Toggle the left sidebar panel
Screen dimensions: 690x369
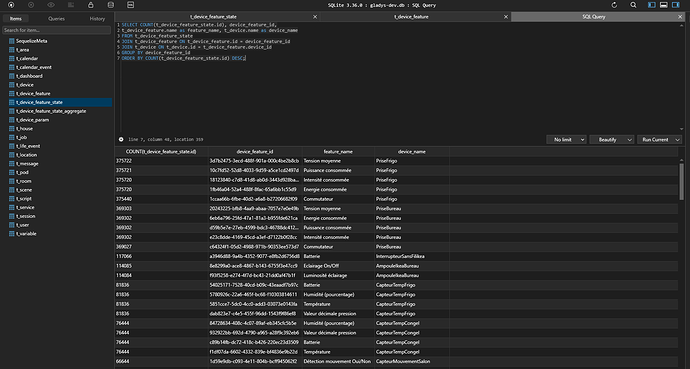point(652,5)
